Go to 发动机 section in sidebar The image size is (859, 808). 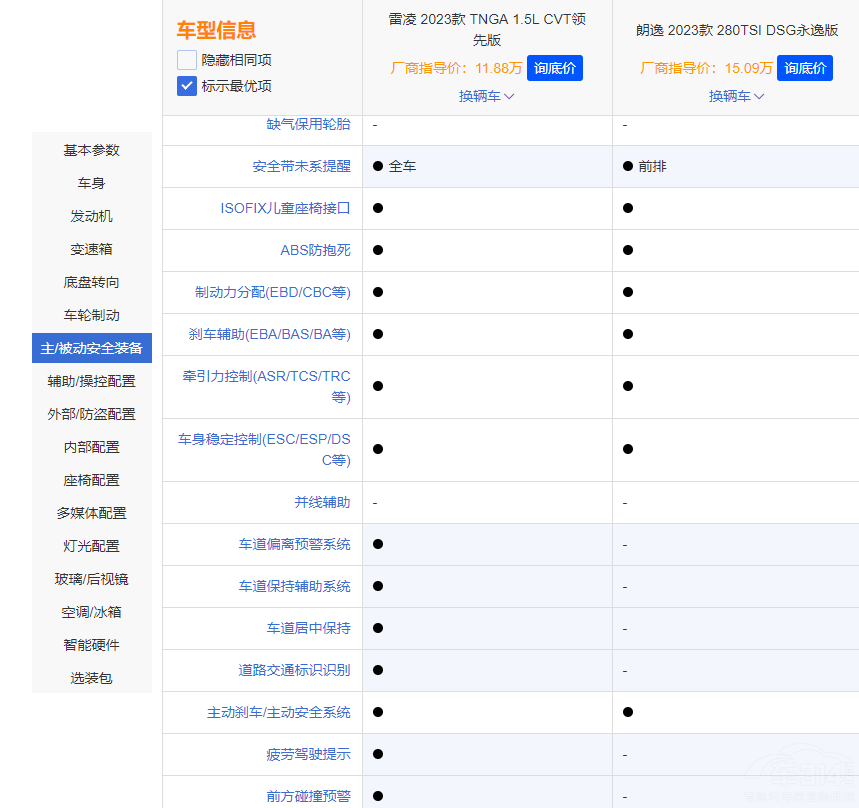pyautogui.click(x=92, y=216)
